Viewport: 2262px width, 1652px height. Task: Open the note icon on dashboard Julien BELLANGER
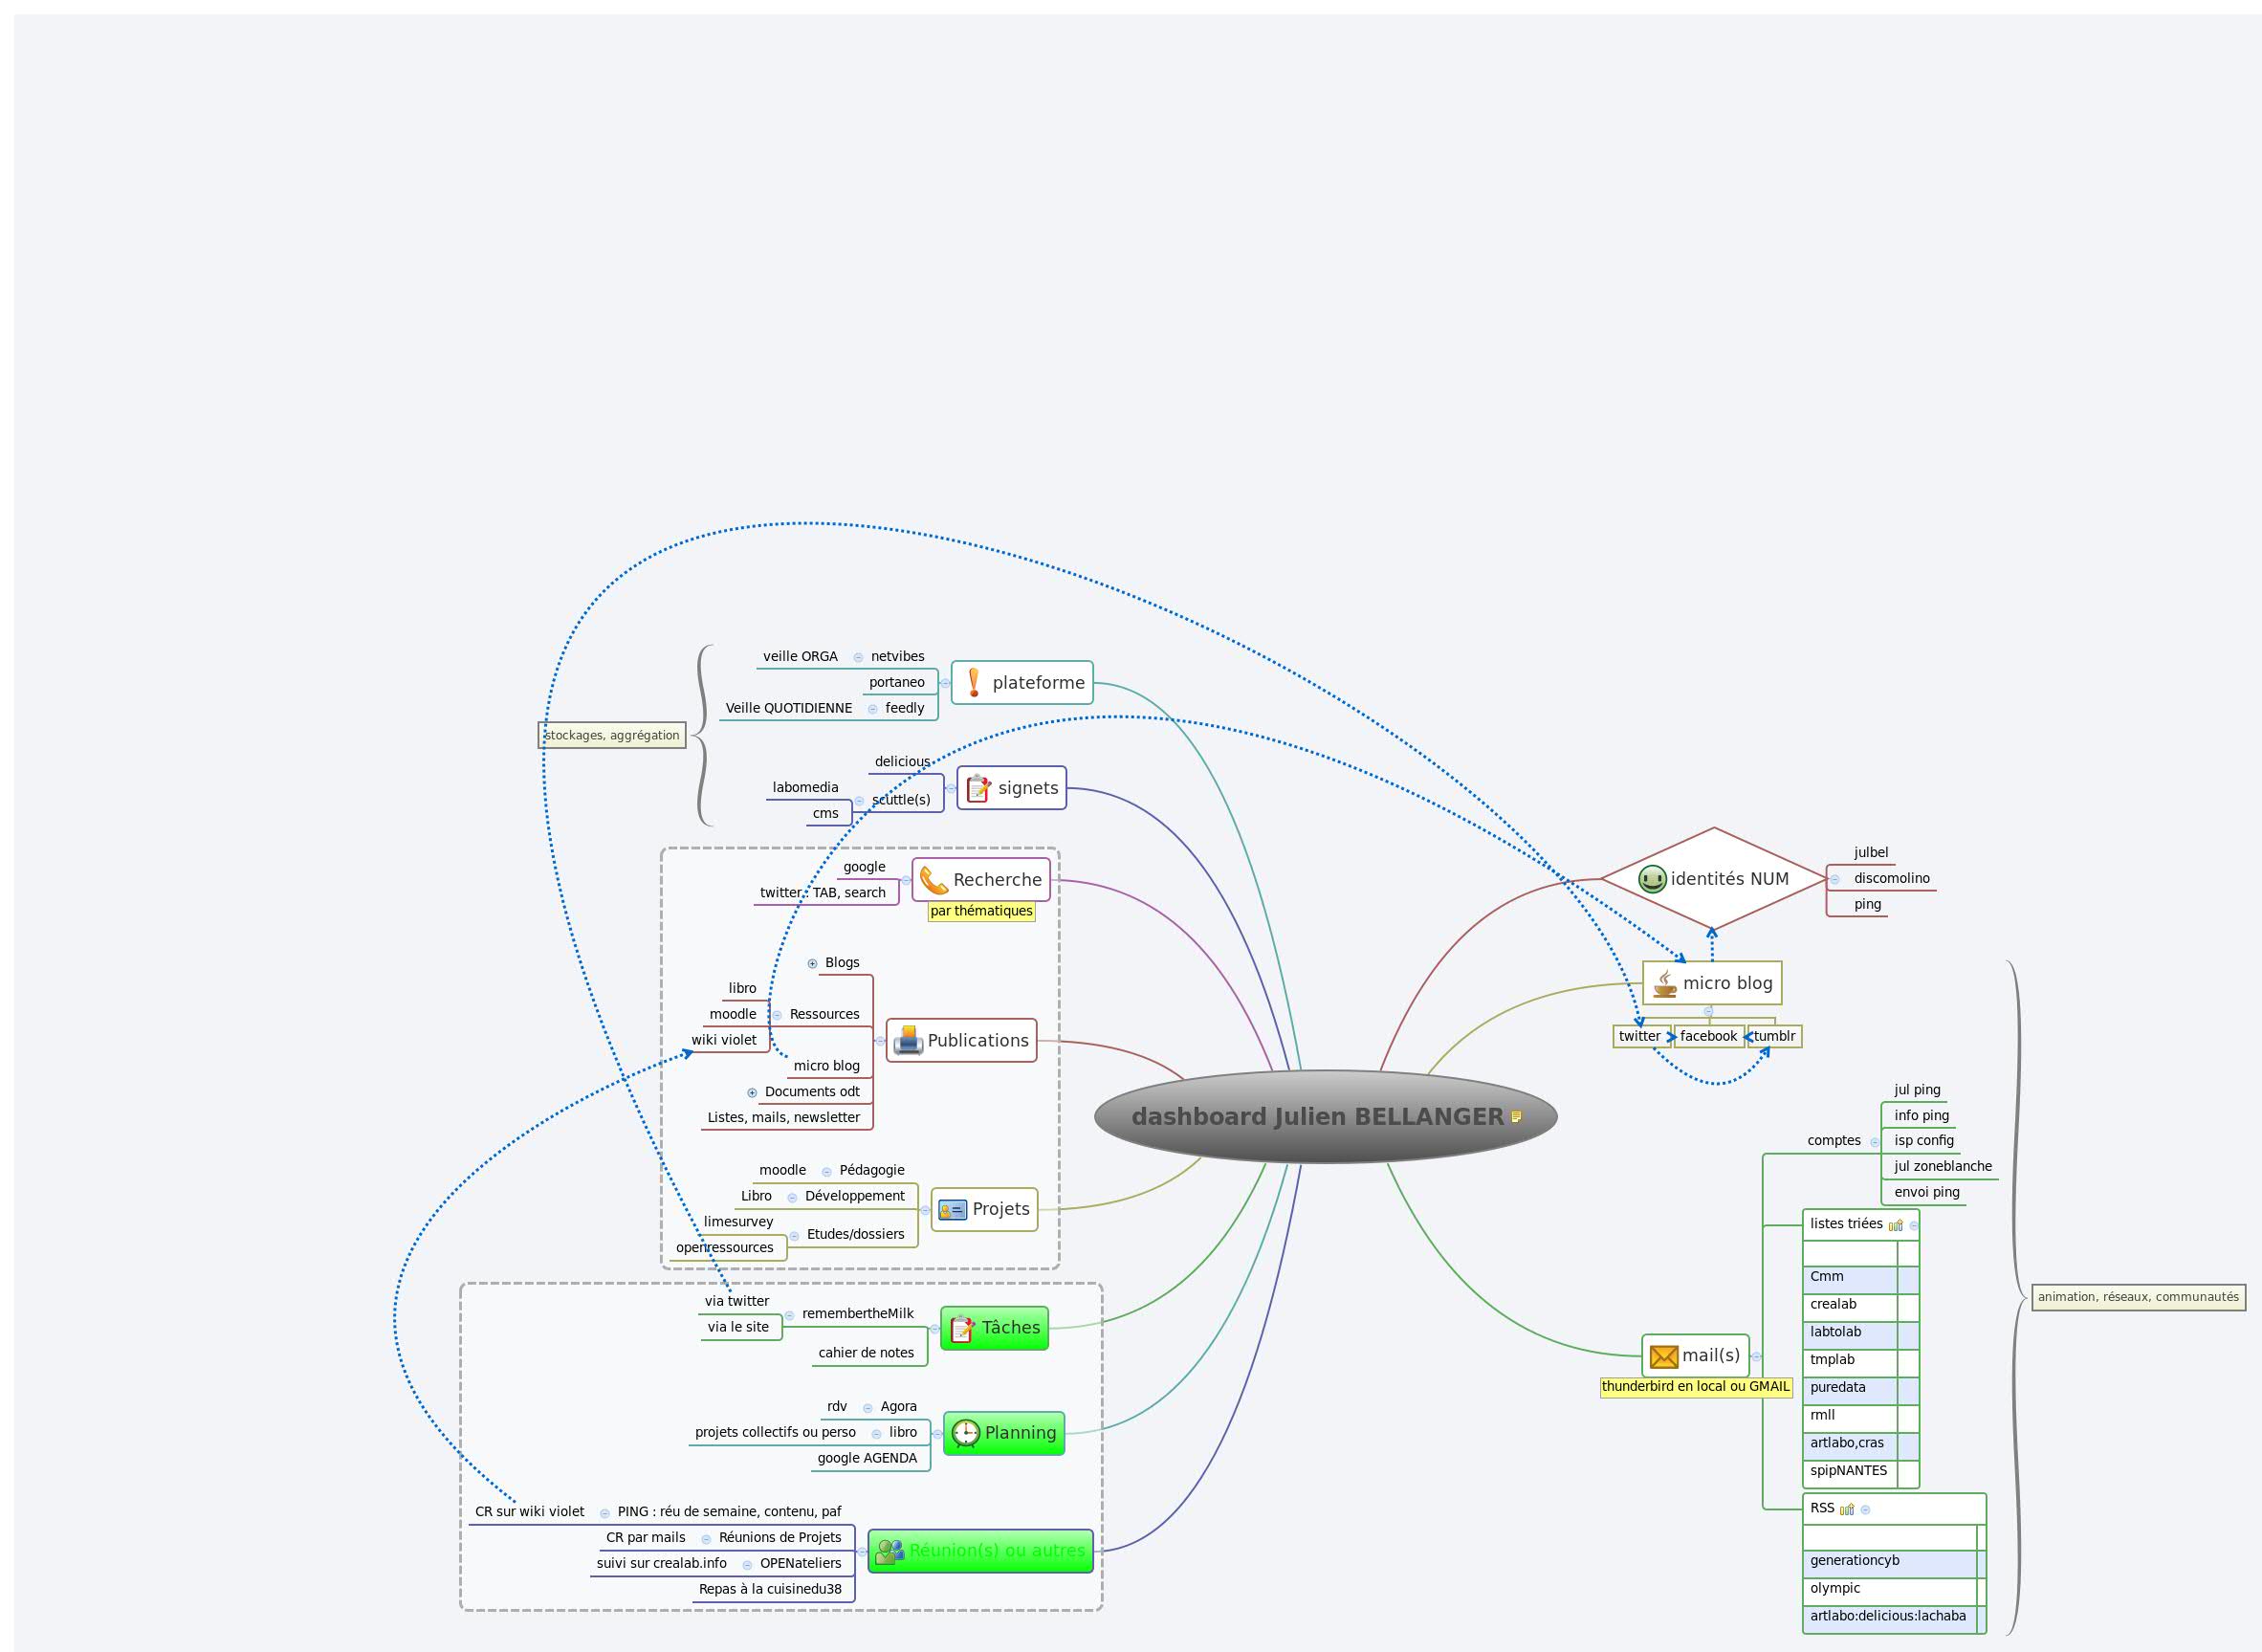click(x=1515, y=1117)
